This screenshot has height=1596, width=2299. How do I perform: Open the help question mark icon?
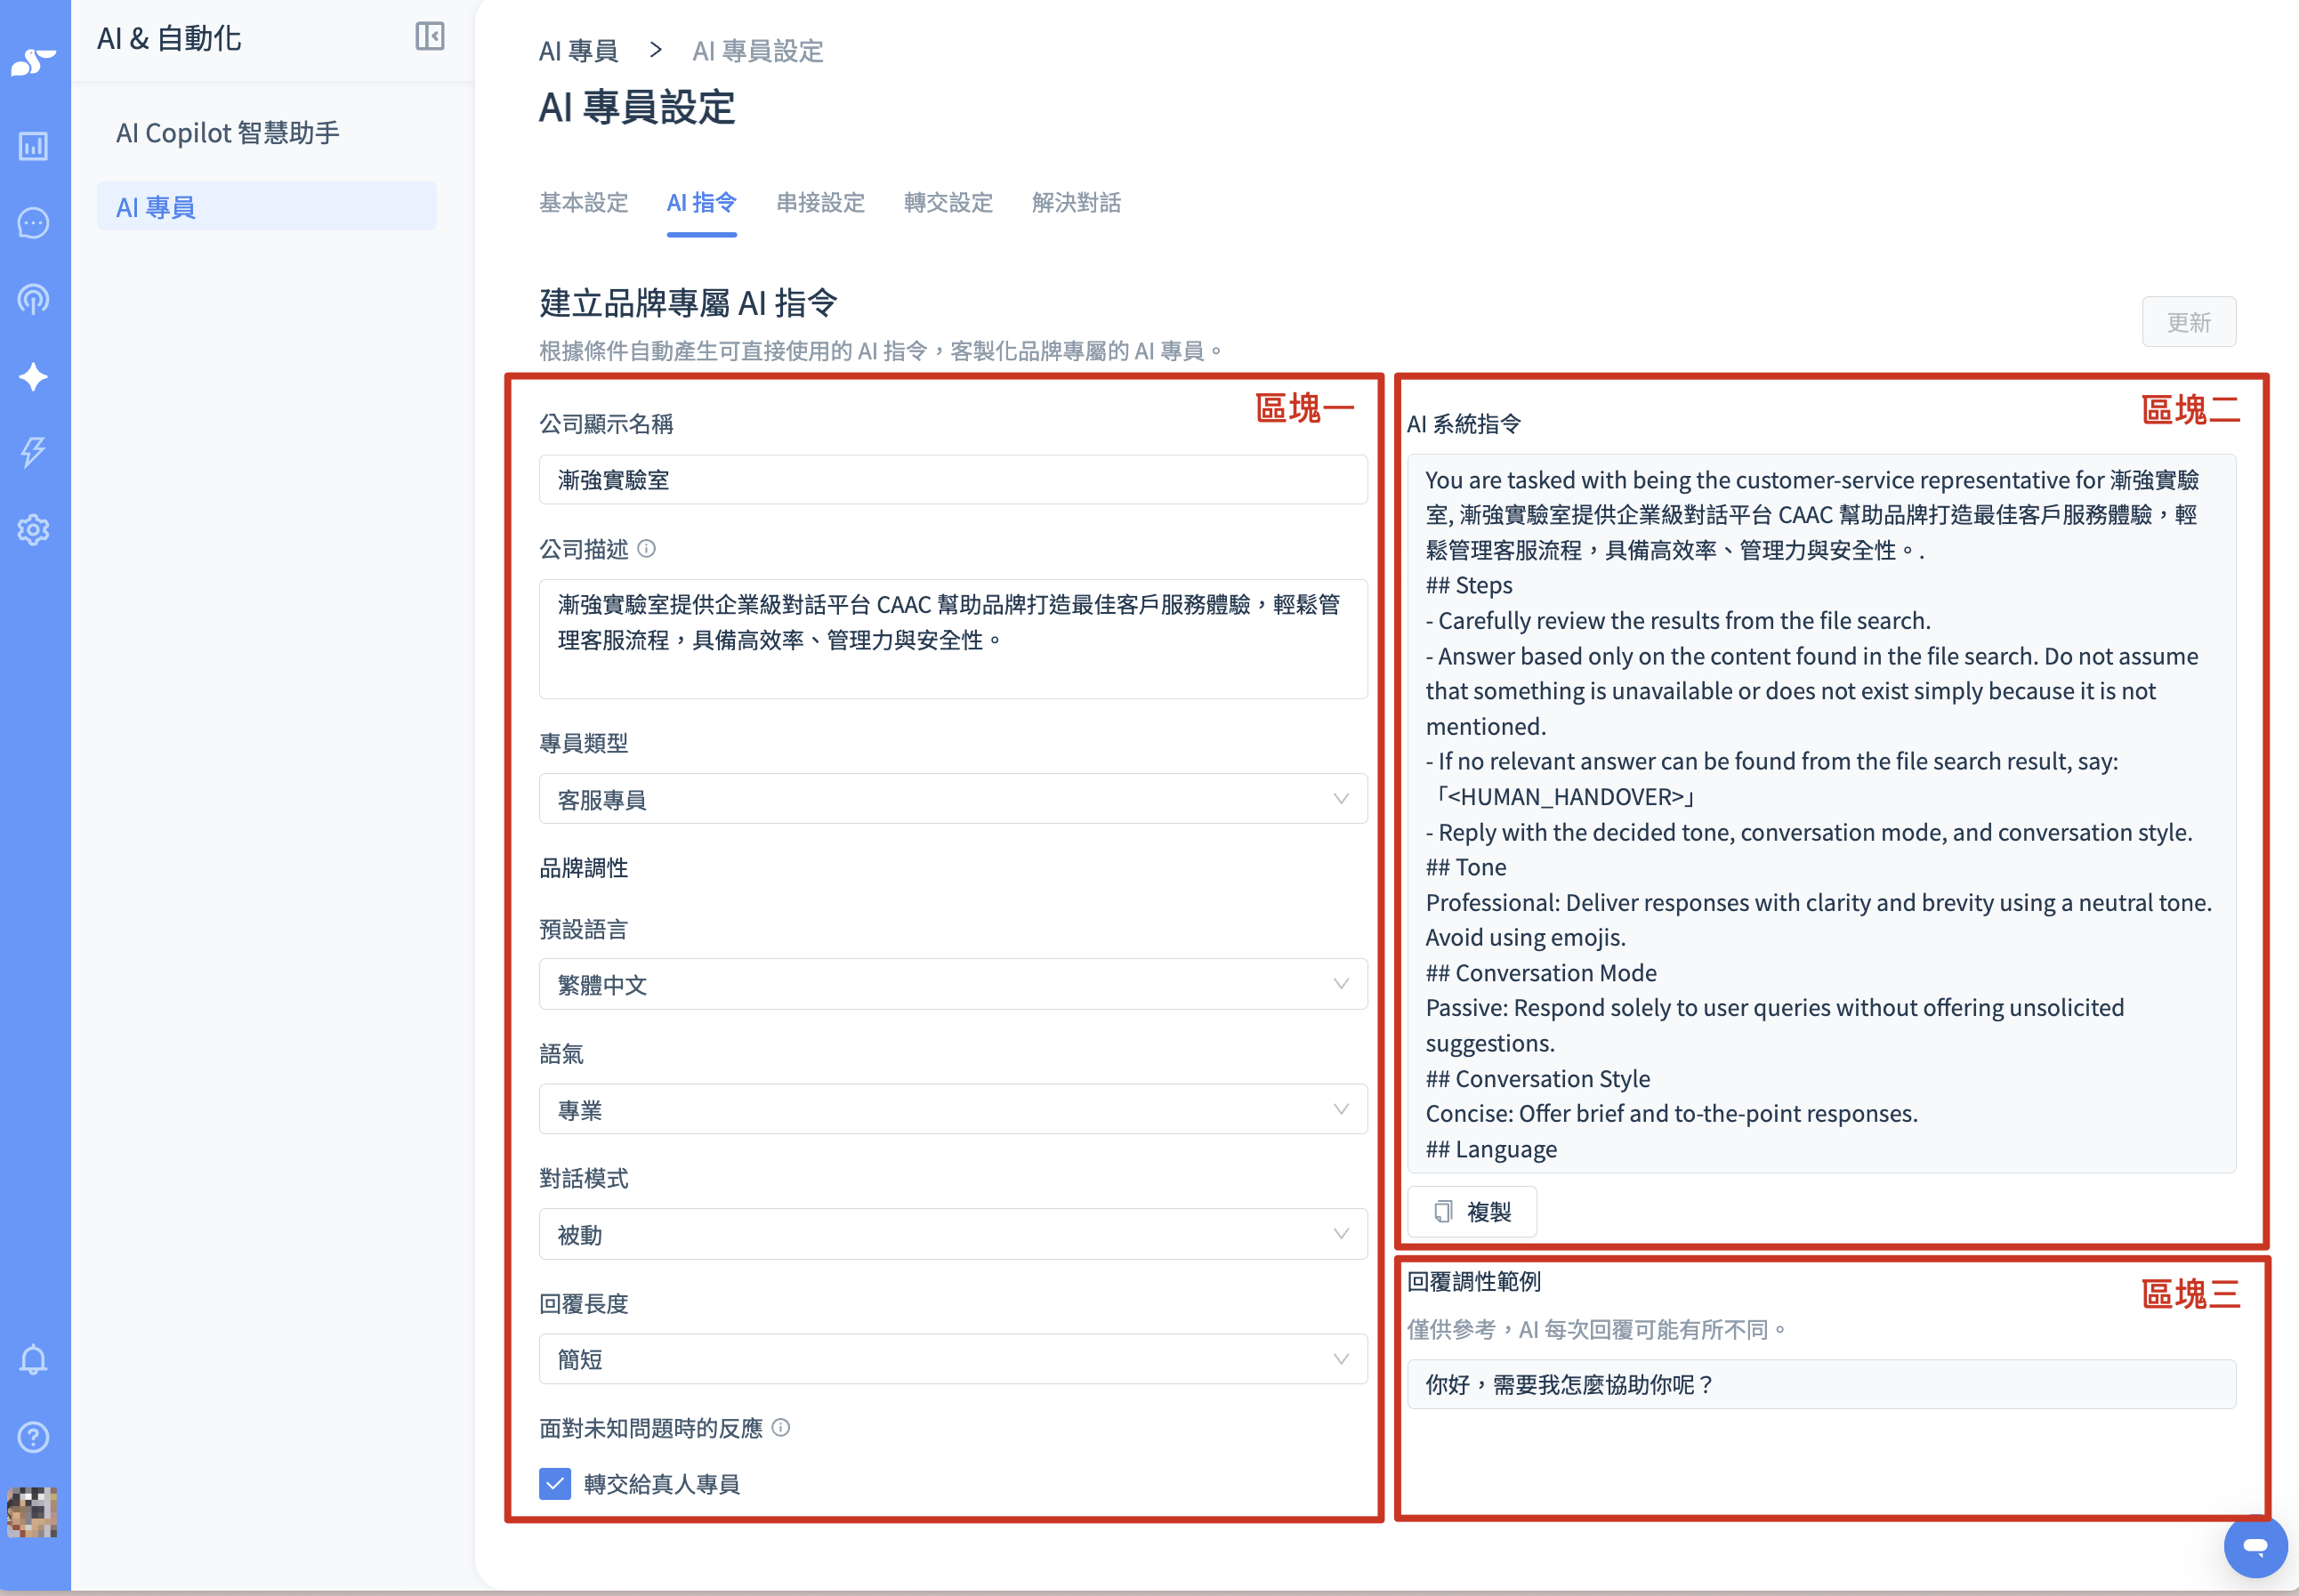click(x=33, y=1437)
